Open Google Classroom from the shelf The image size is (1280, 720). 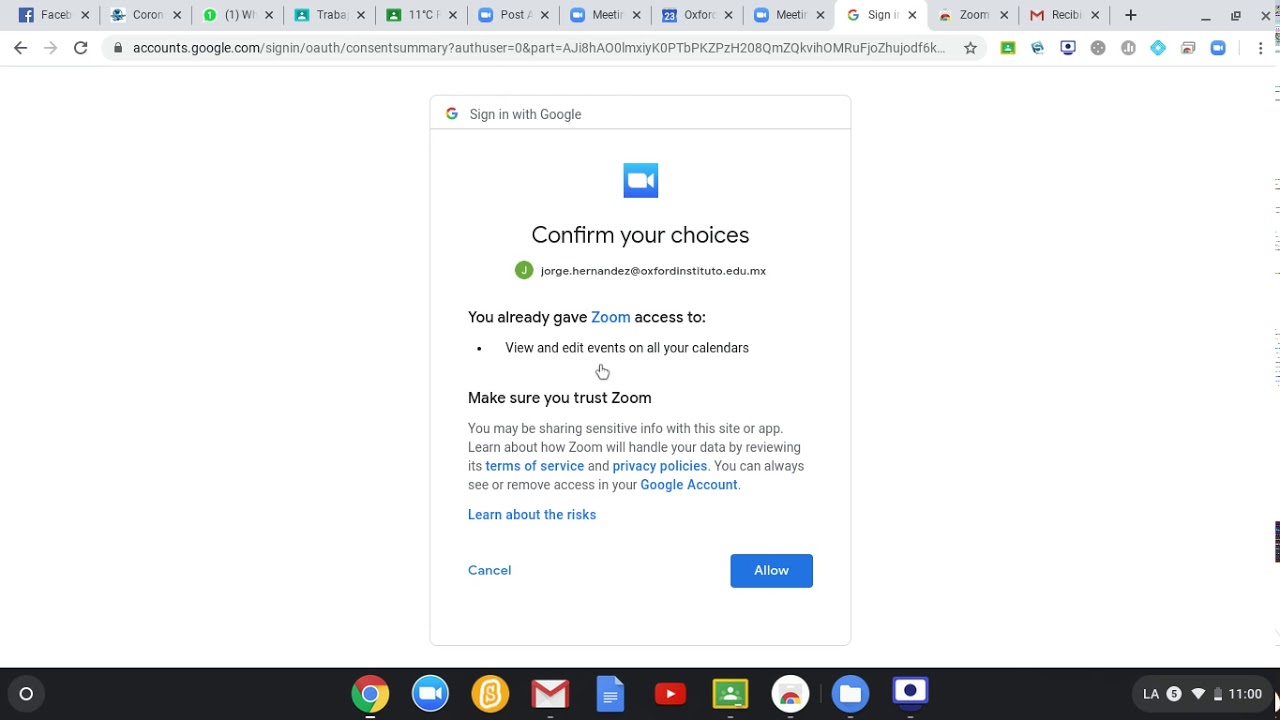[x=730, y=694]
